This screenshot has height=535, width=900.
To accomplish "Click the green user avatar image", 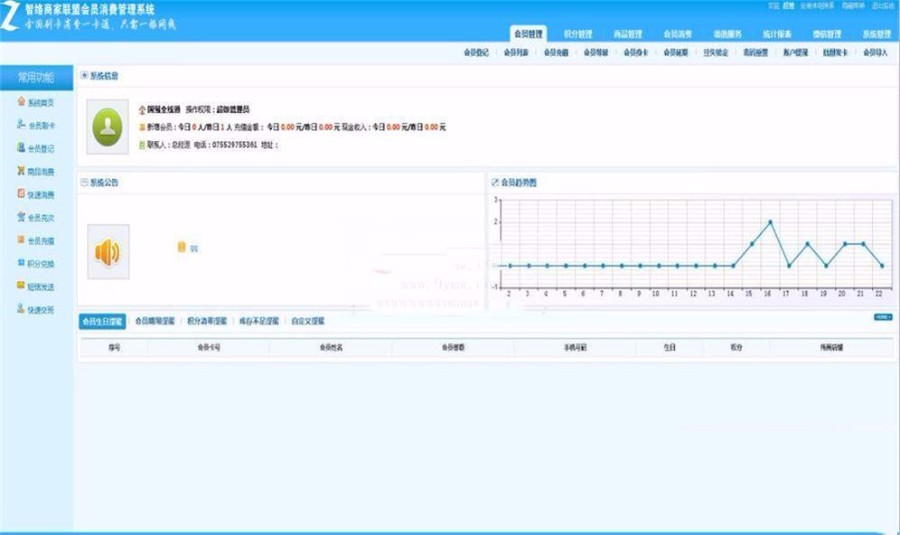I will coord(107,127).
